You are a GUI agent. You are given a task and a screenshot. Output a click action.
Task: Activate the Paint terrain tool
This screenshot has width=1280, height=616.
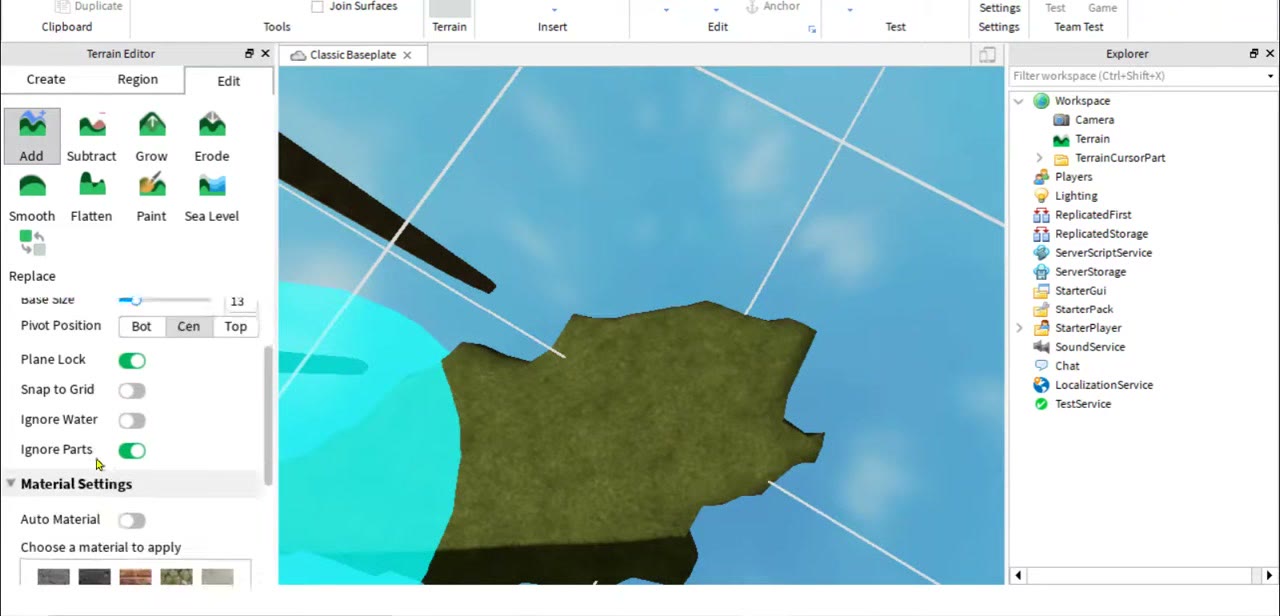point(152,196)
